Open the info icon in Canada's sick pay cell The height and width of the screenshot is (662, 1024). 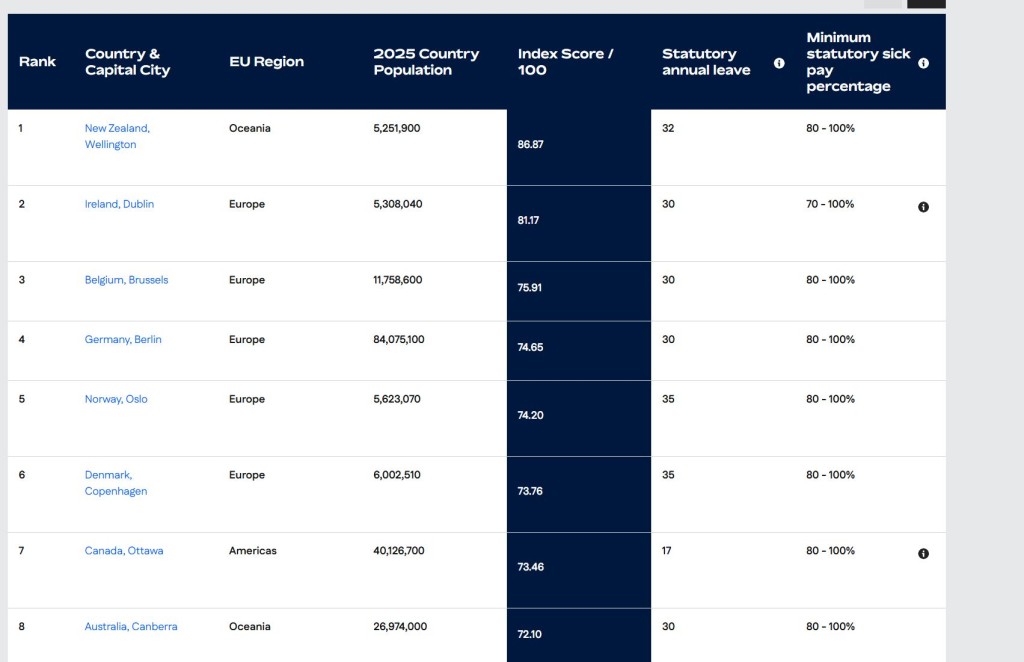pyautogui.click(x=923, y=554)
